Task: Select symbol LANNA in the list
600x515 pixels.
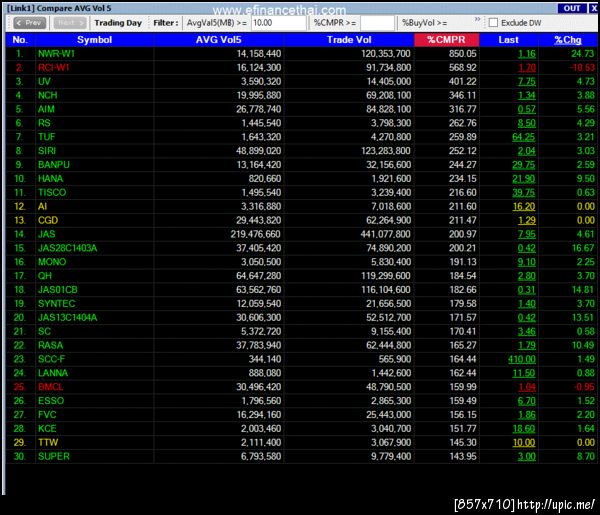Action: click(x=53, y=373)
